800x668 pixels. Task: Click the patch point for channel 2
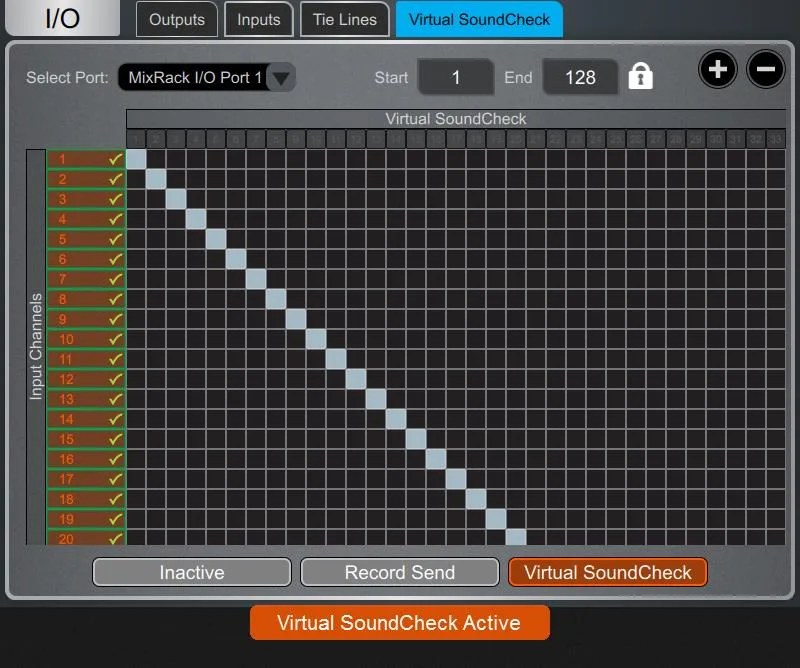[156, 179]
